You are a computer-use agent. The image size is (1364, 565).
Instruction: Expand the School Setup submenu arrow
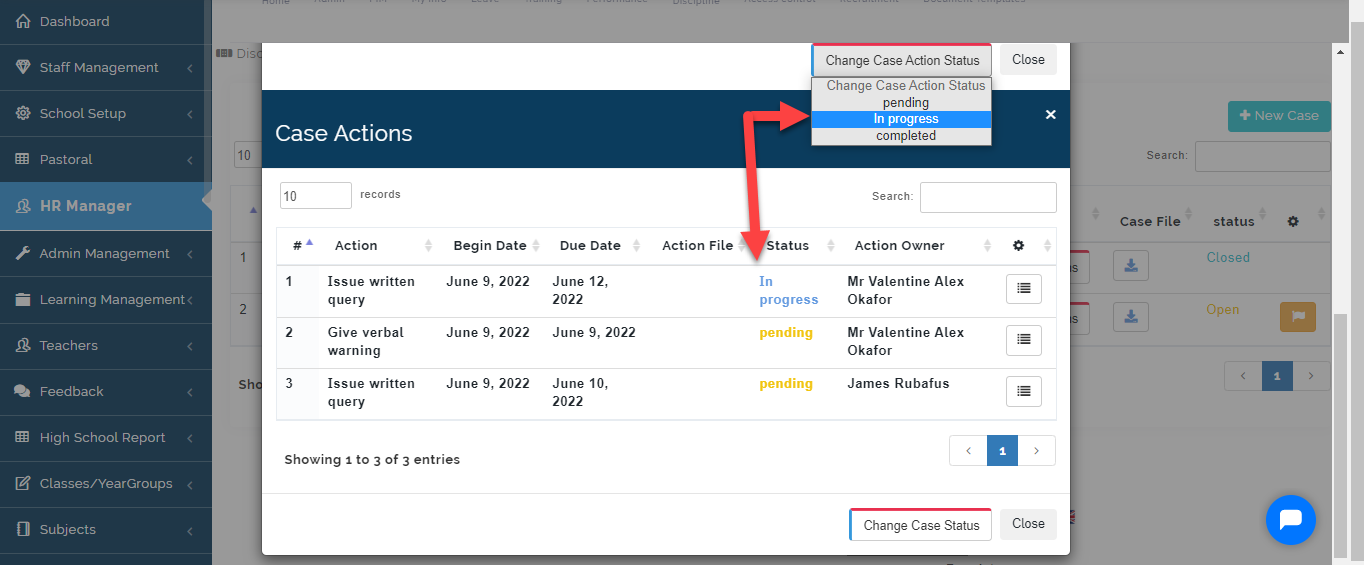(x=190, y=114)
